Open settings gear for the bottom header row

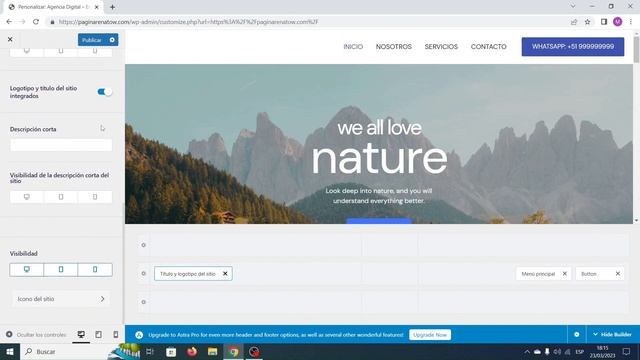tap(144, 302)
